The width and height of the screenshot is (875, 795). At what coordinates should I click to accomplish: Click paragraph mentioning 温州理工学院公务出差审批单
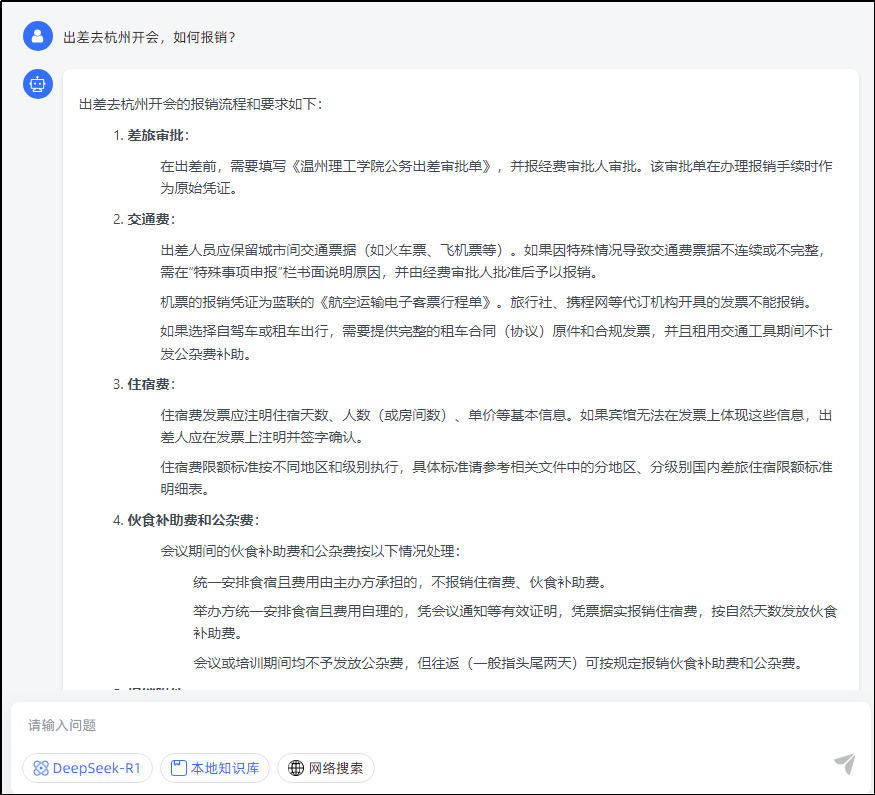click(496, 177)
